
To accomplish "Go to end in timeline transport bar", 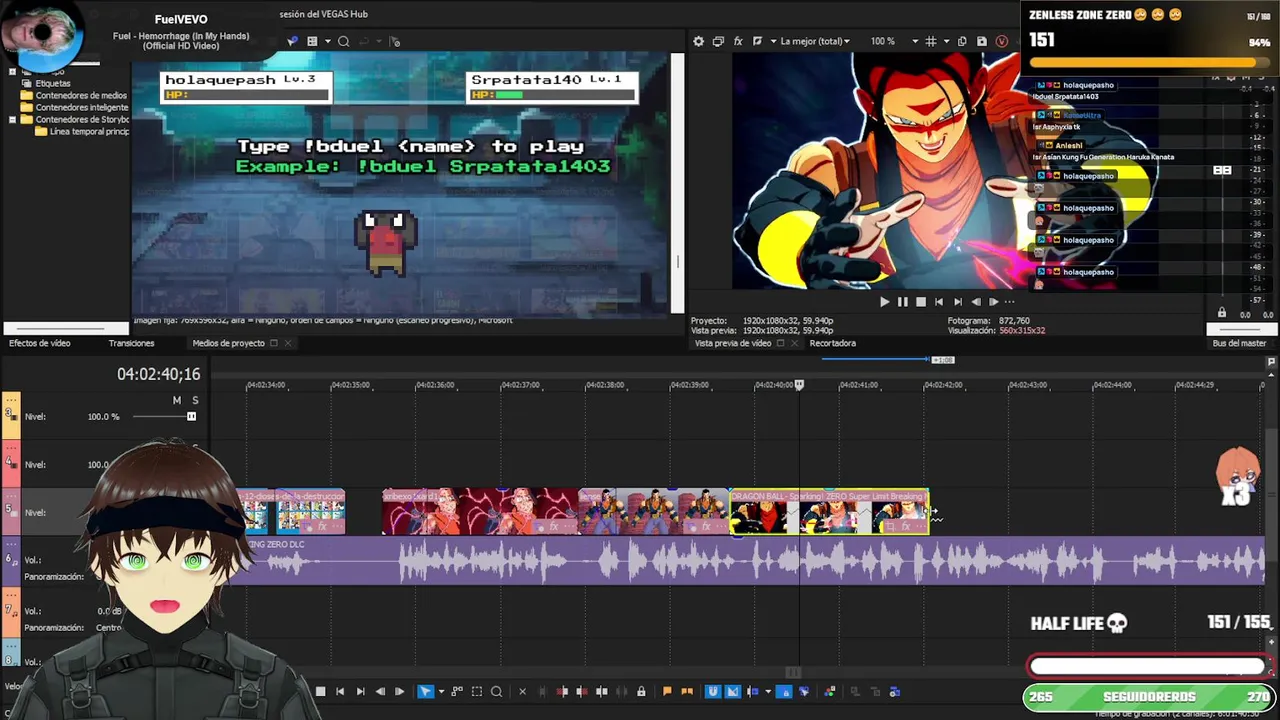I will tap(360, 691).
